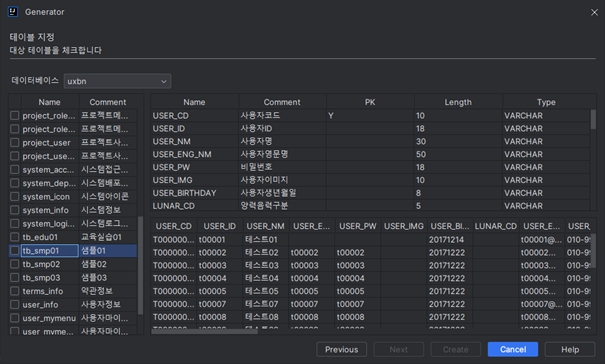This screenshot has height=364, width=605.
Task: Select the USER_CD column definition row
Action: pyautogui.click(x=370, y=115)
